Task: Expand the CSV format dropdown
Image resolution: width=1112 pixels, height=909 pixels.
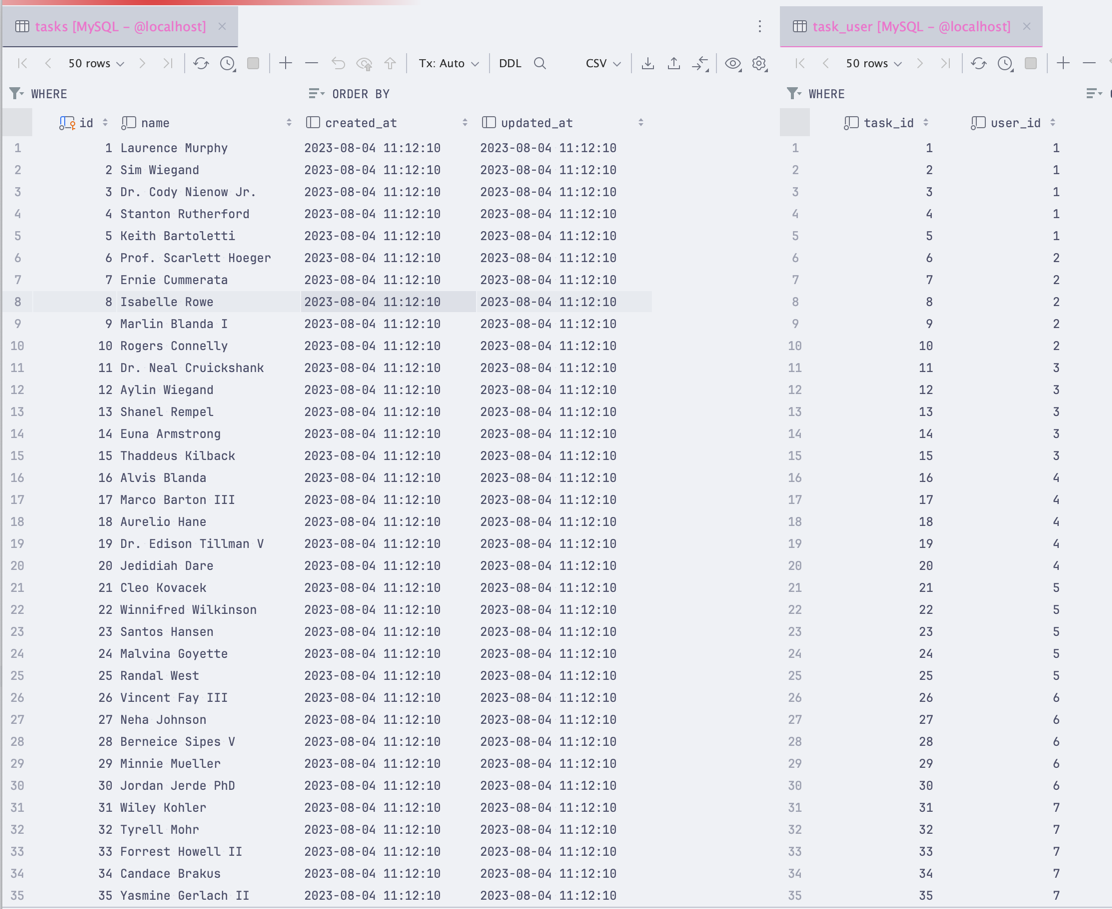Action: [603, 63]
